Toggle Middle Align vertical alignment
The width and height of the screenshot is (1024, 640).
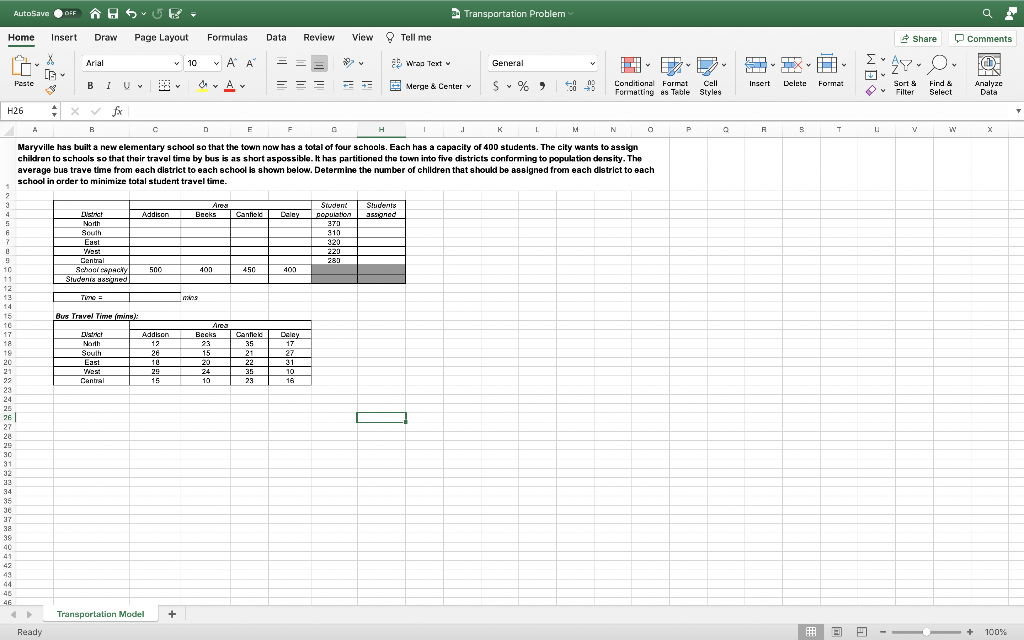pos(300,63)
